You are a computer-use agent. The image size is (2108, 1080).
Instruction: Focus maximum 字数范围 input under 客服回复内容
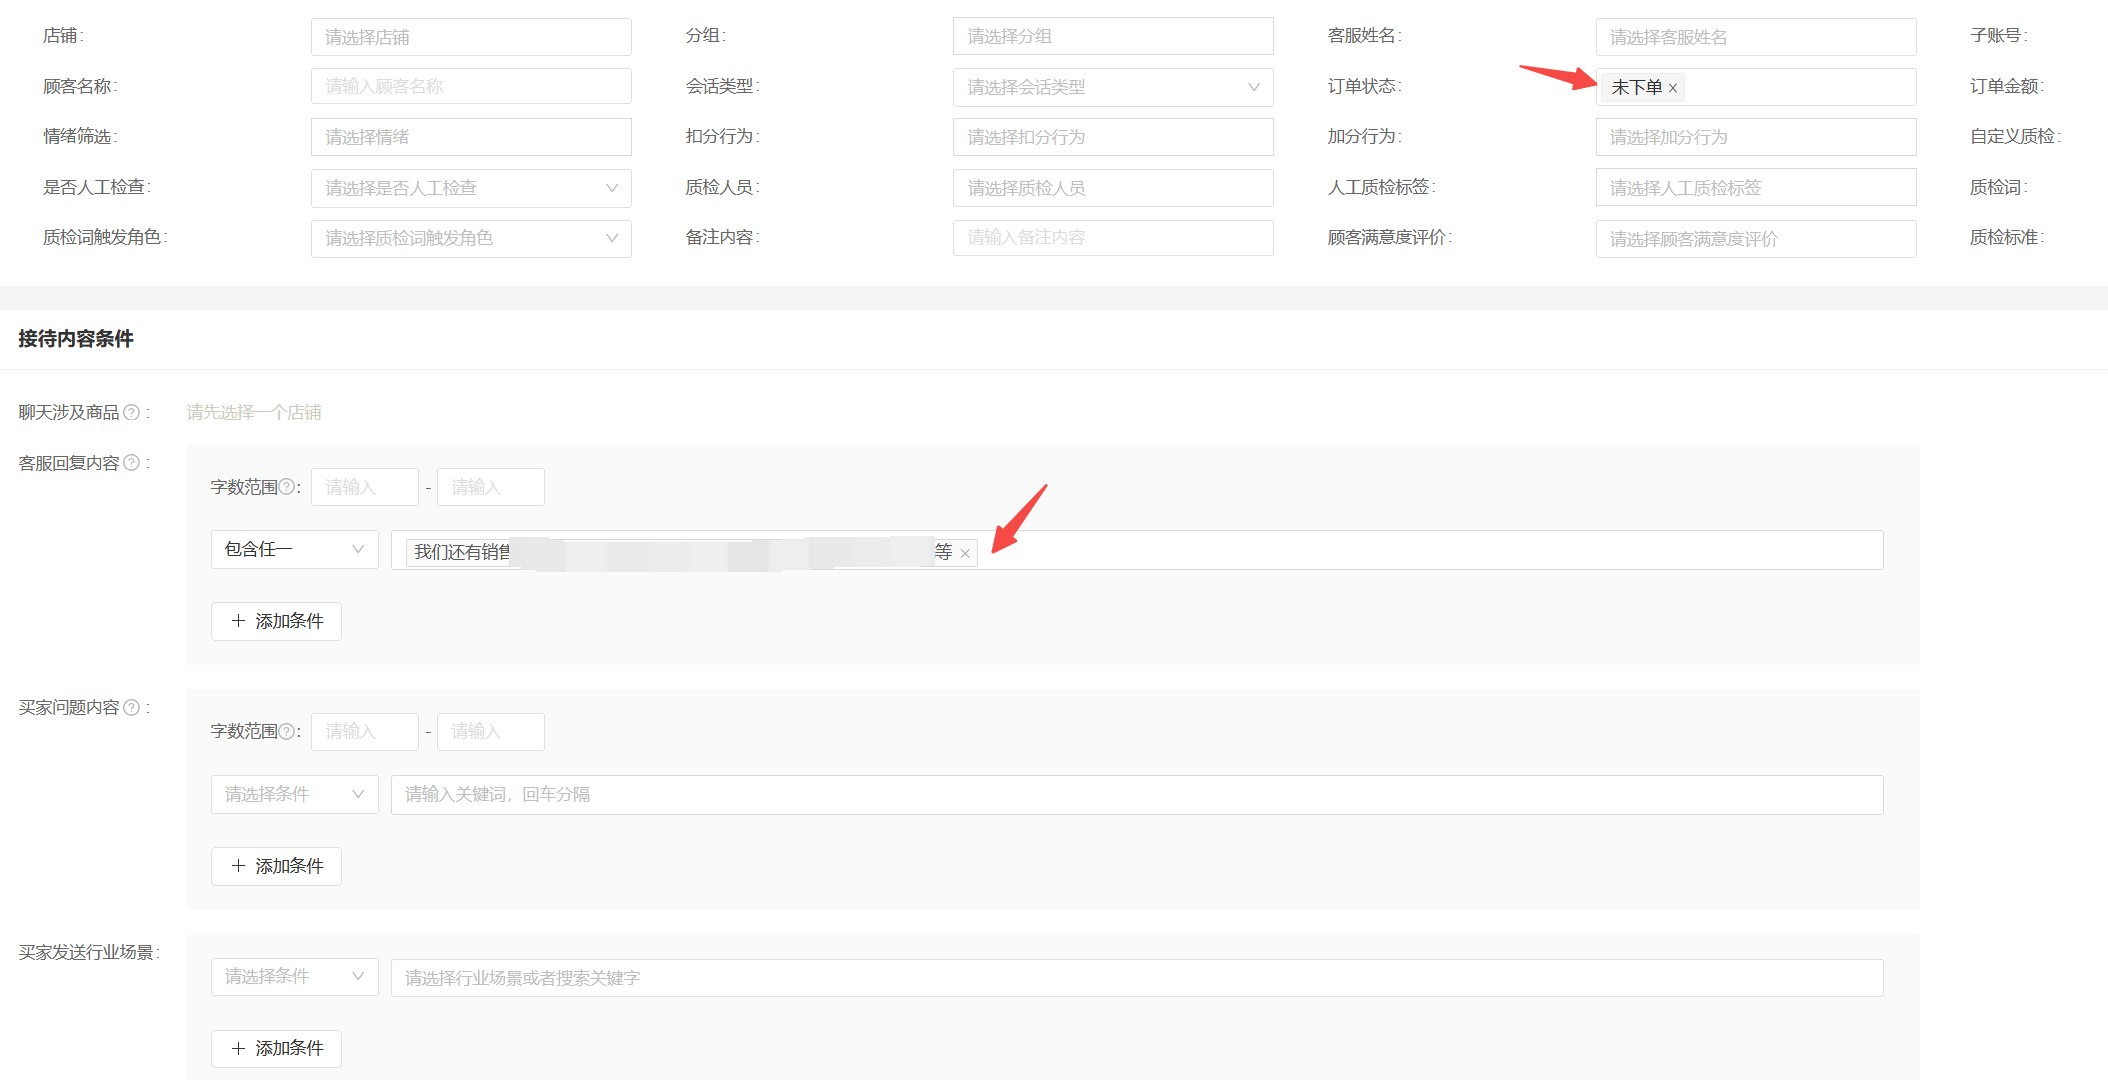[491, 487]
